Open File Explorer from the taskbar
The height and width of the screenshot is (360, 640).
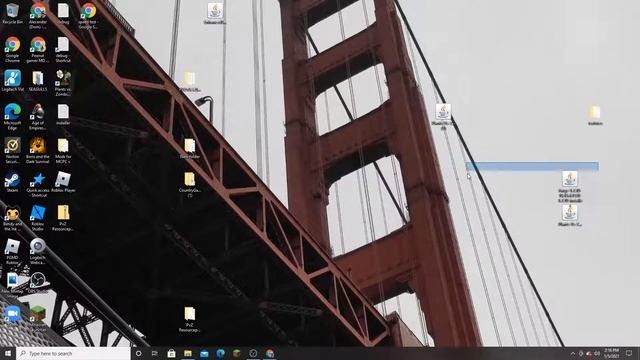point(188,353)
